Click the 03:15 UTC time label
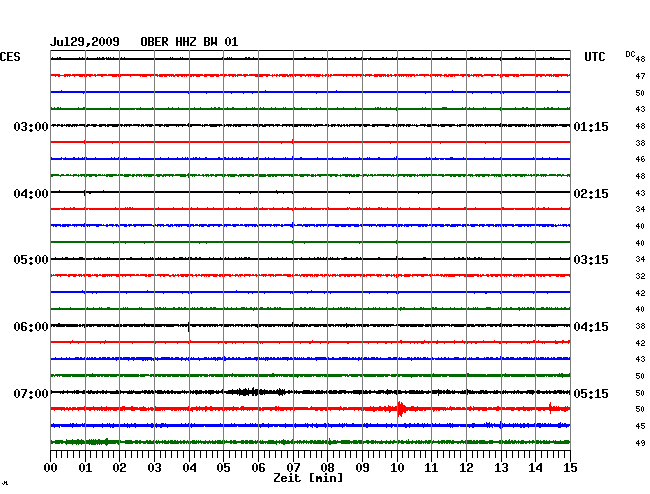The width and height of the screenshot is (650, 494). pyautogui.click(x=591, y=260)
